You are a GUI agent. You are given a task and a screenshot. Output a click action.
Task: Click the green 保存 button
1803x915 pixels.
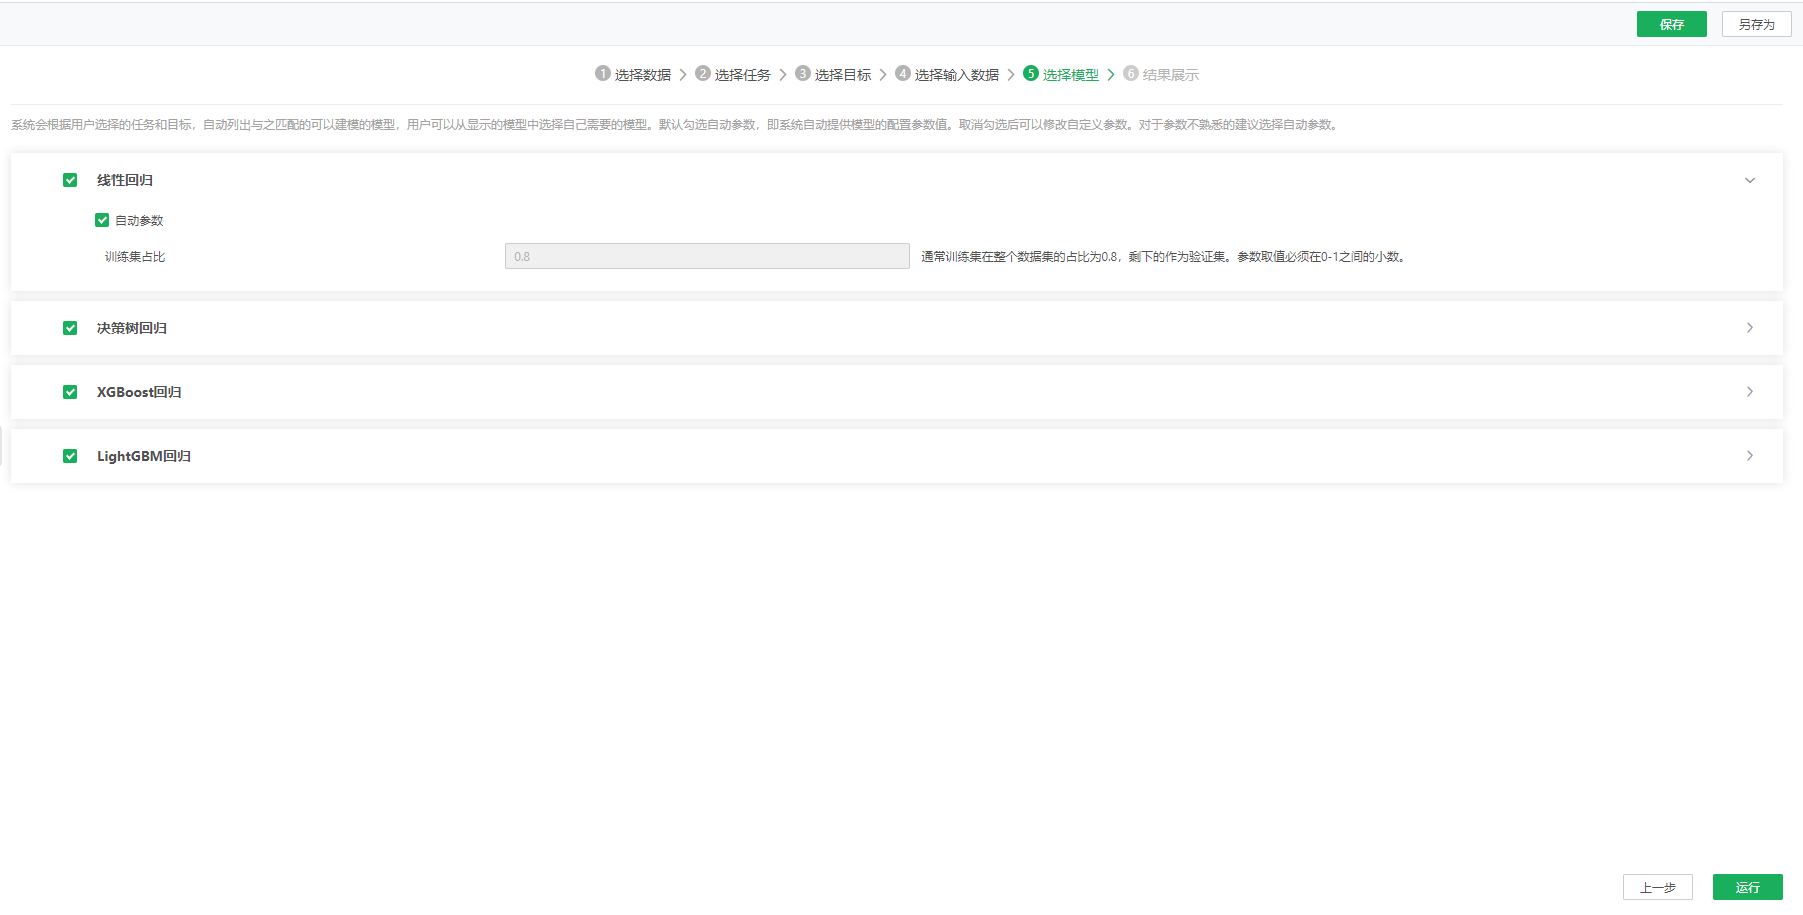click(1671, 24)
